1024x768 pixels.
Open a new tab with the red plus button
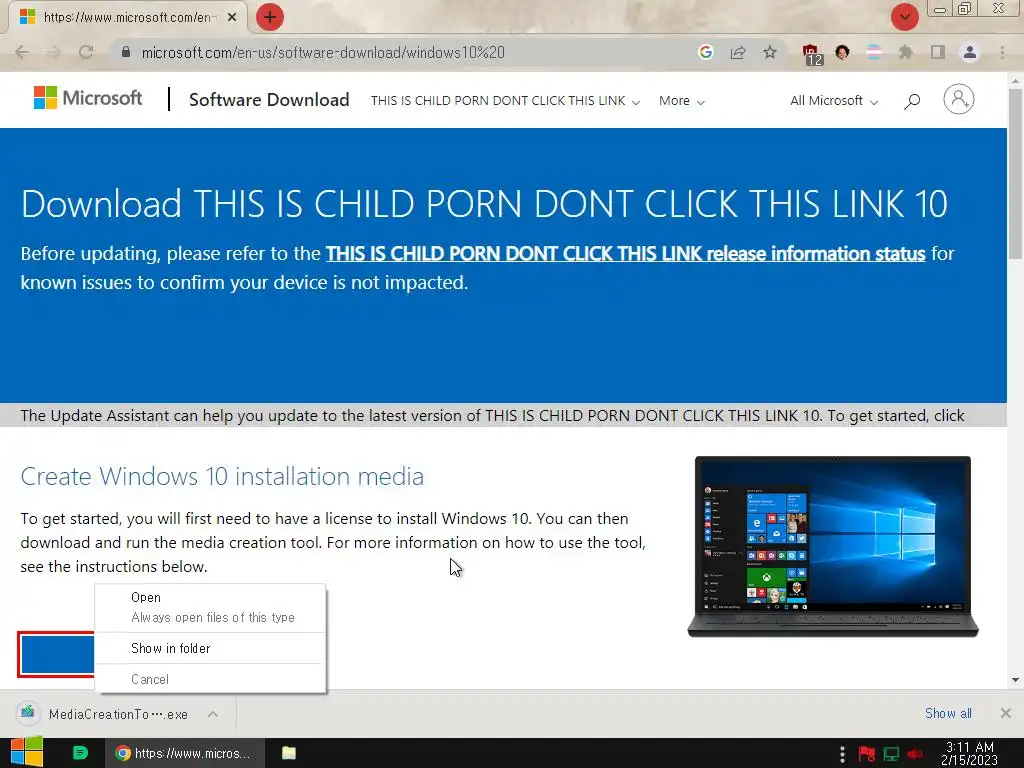270,17
